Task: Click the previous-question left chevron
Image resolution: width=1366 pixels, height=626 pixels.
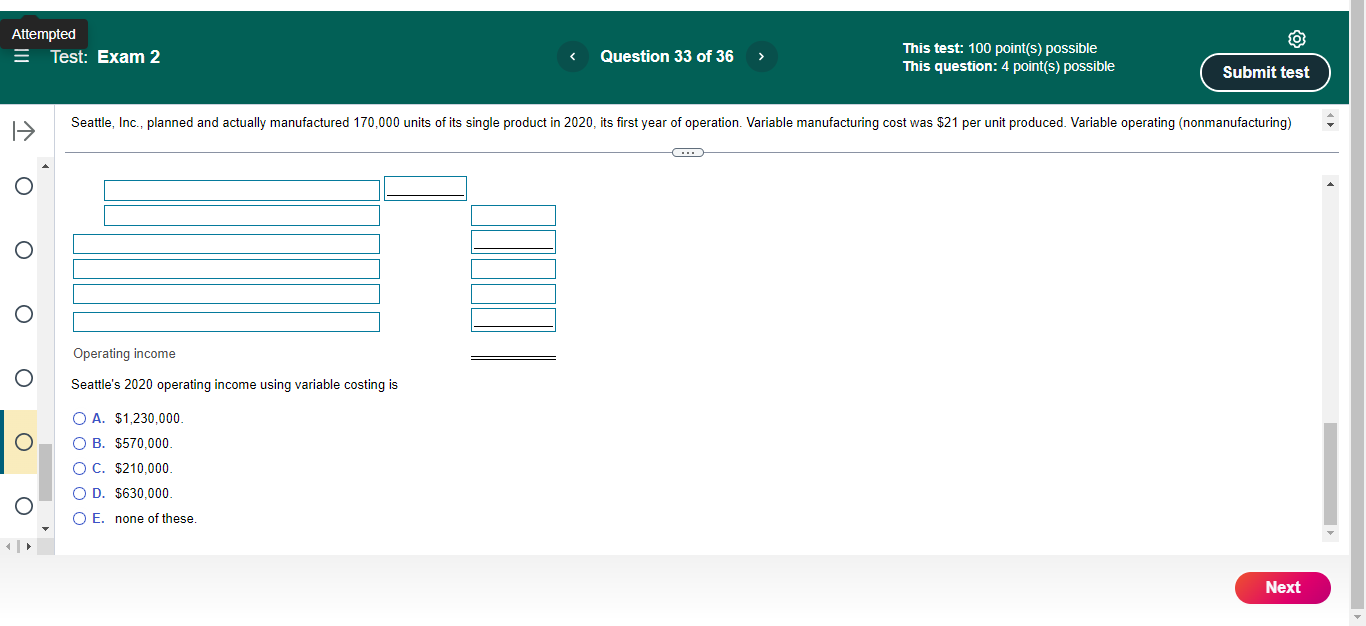Action: [x=573, y=56]
